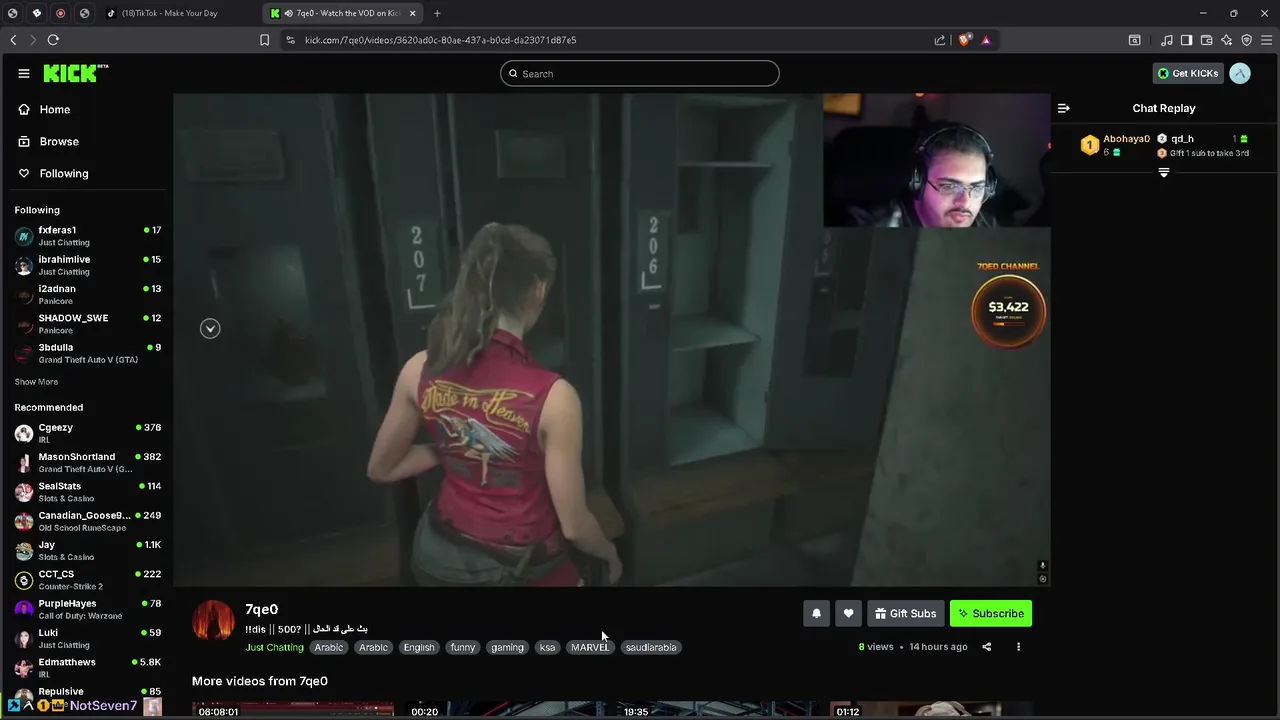Select the saudiarabia tag

651,647
